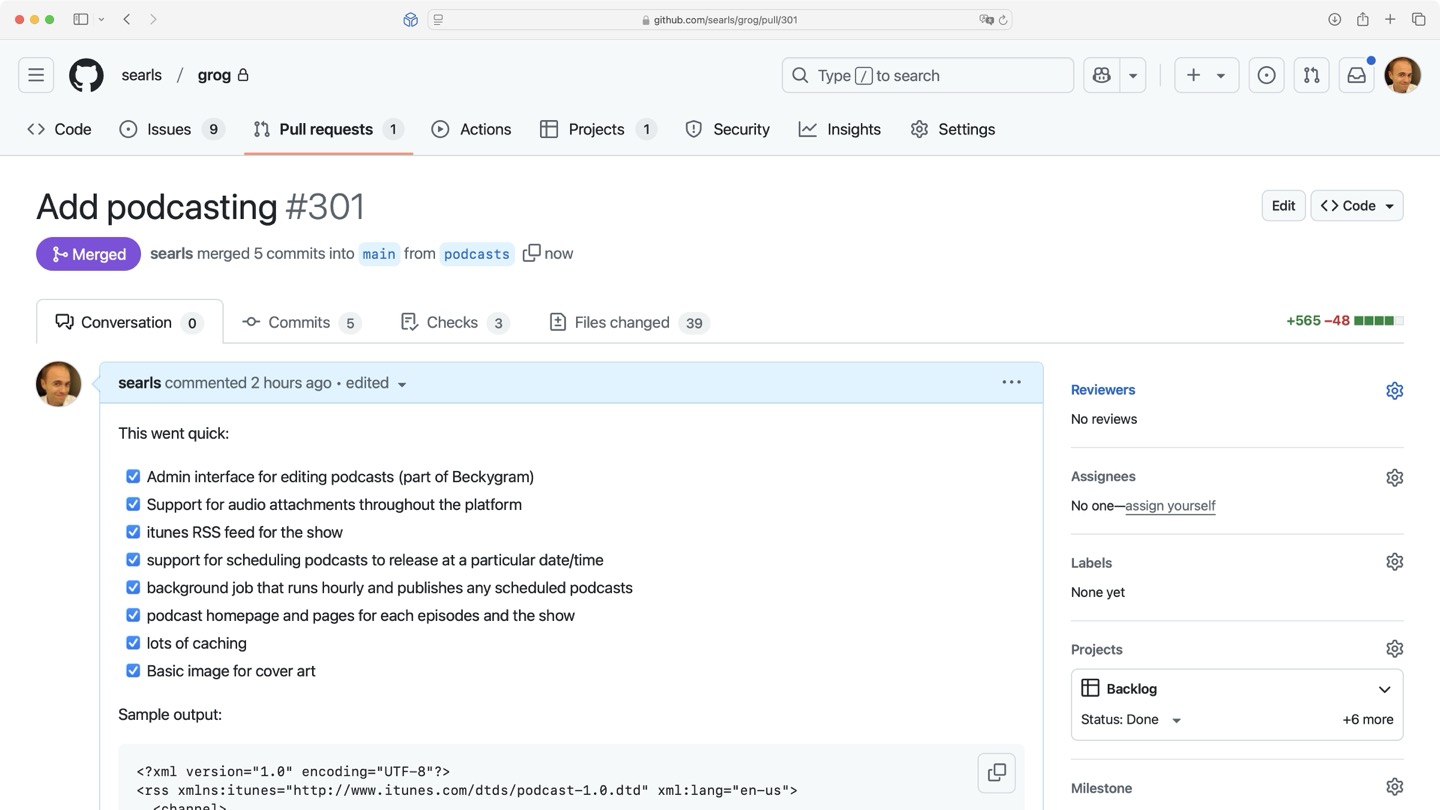This screenshot has height=810, width=1440.
Task: Toggle 'itunes RSS feed for the show' checkbox
Action: pos(133,532)
